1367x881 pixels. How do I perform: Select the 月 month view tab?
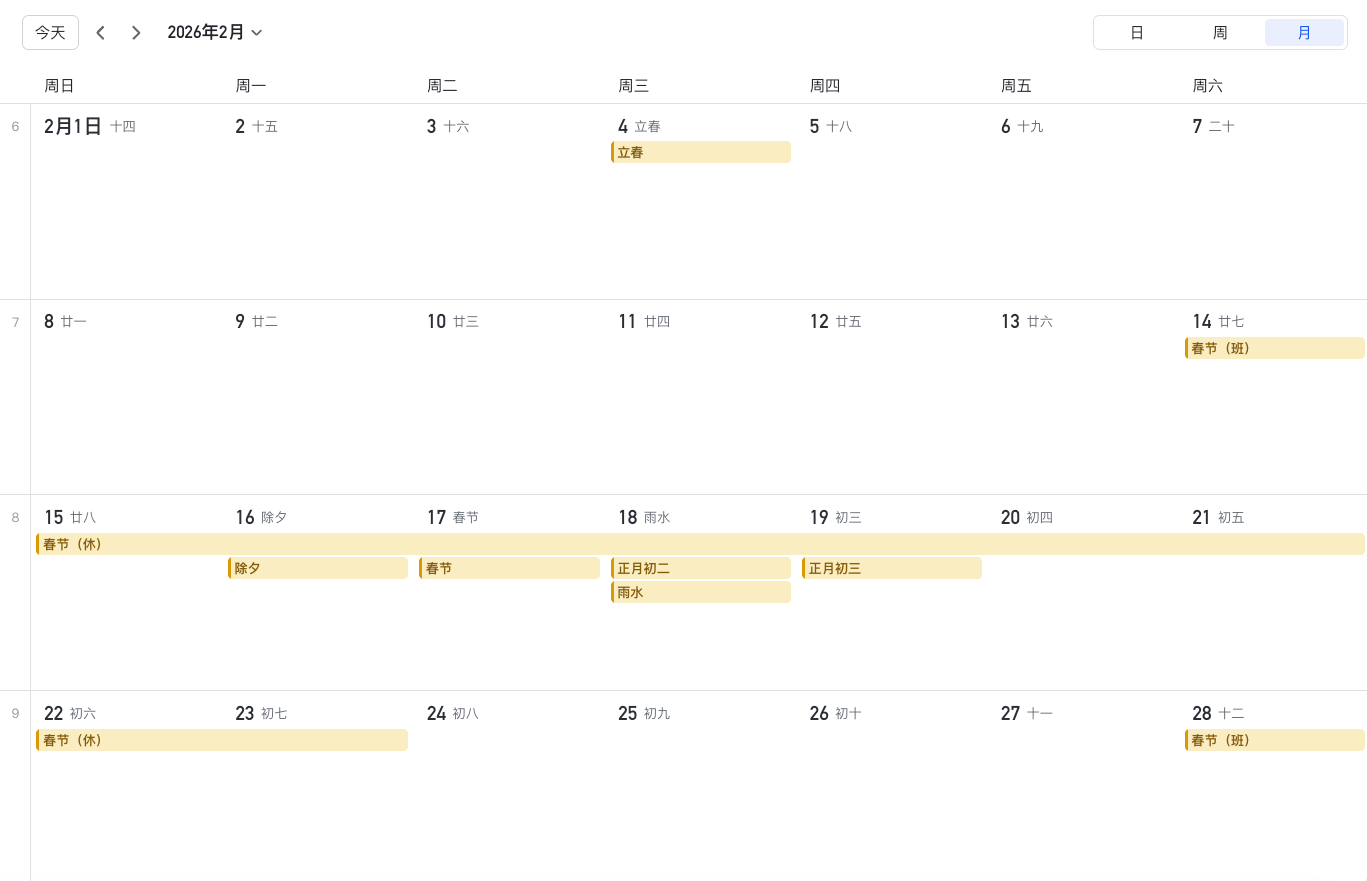[1304, 32]
